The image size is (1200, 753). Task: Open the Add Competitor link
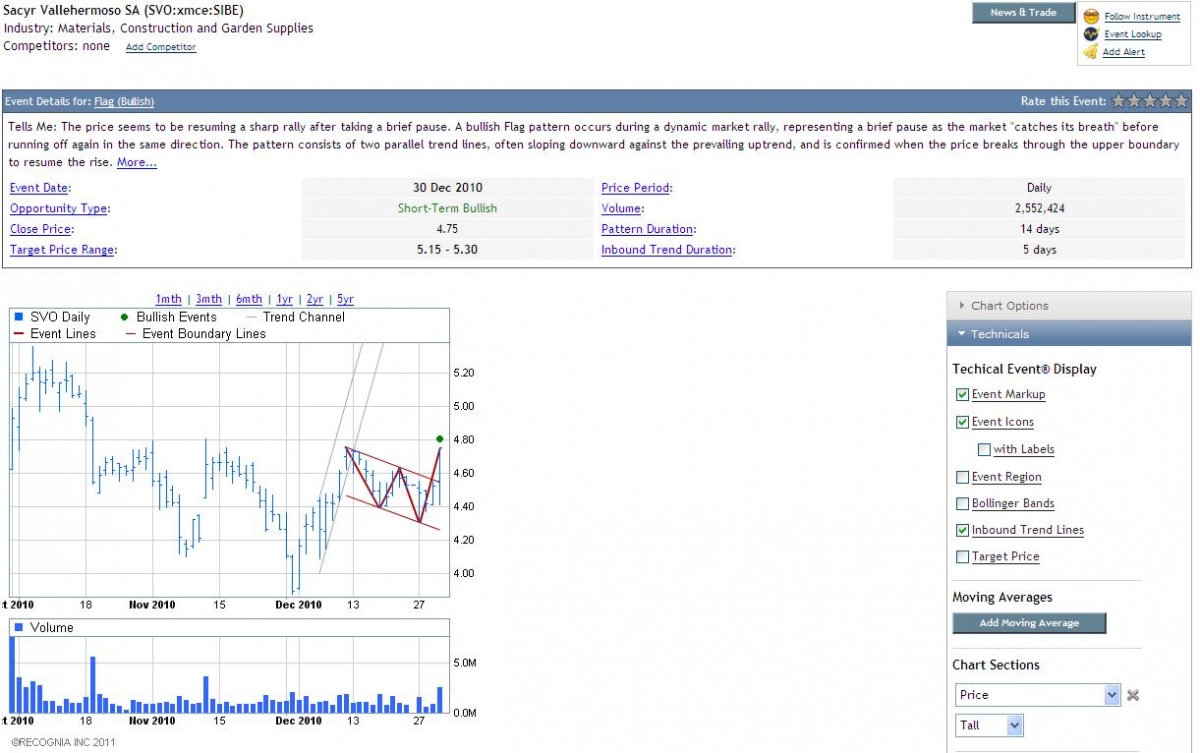coord(161,47)
